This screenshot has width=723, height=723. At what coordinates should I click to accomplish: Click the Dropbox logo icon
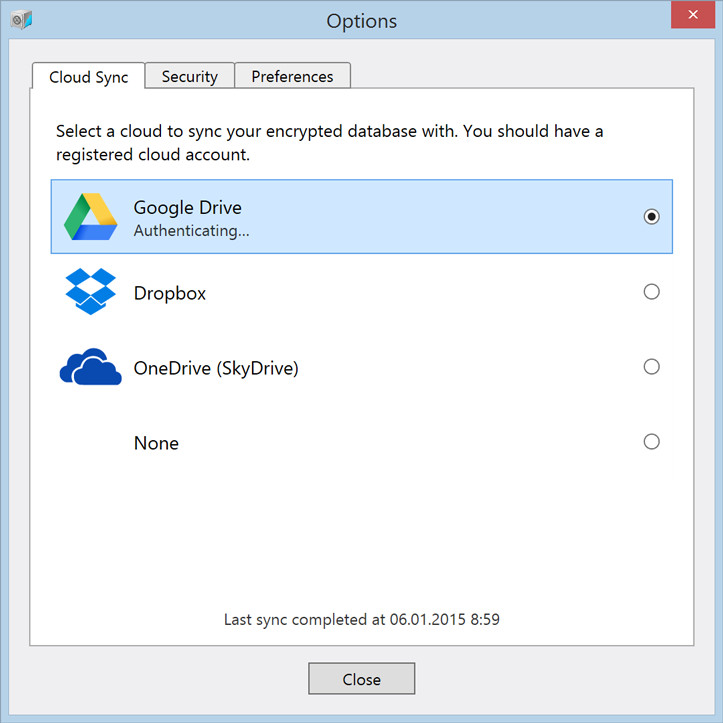pyautogui.click(x=90, y=291)
